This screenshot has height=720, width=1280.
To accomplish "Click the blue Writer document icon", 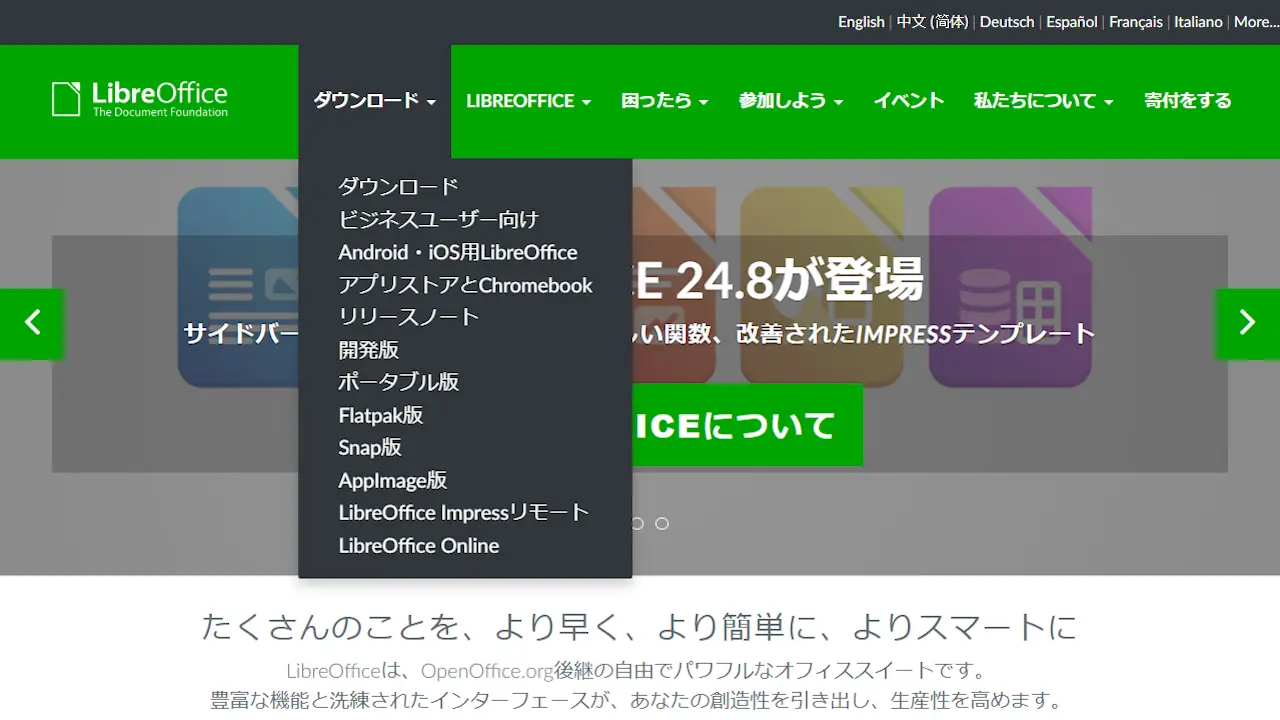I will 238,286.
